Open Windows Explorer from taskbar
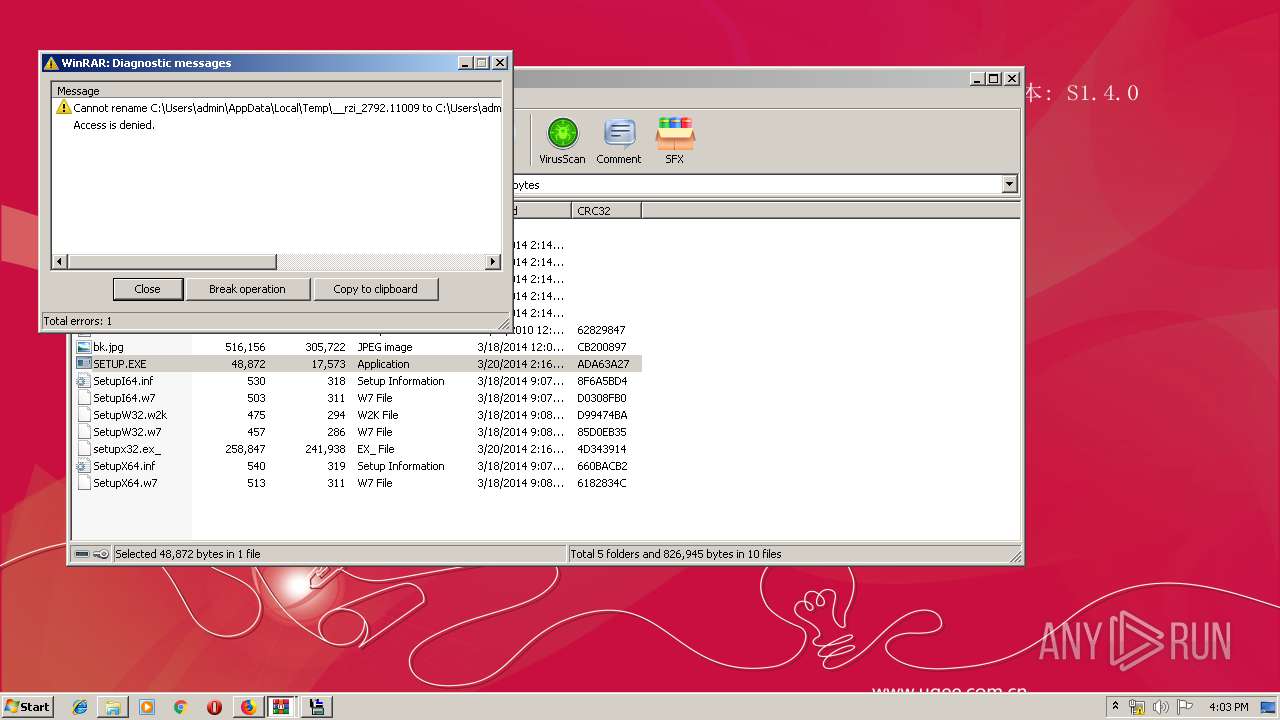Screen dimensions: 1280x720 click(x=113, y=707)
